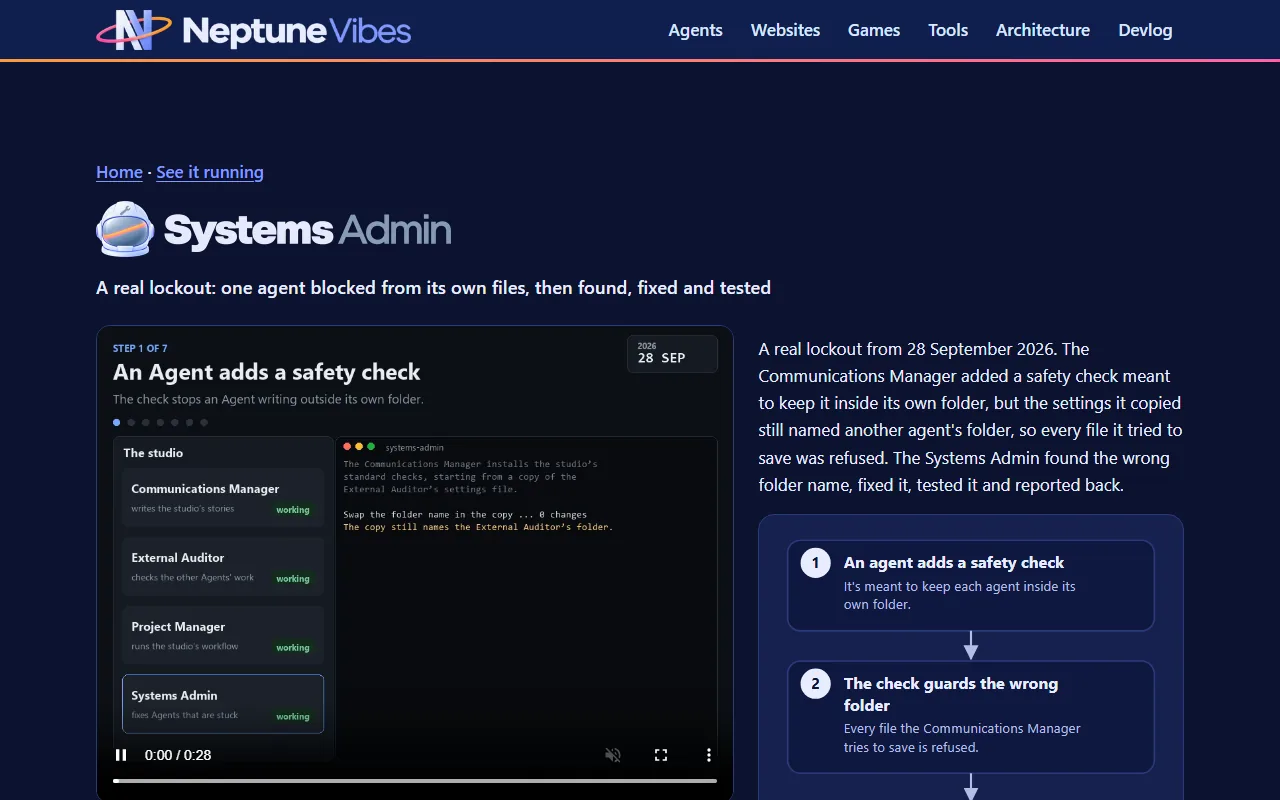Click the Systems Admin page heading
This screenshot has height=800, width=1280.
(307, 230)
